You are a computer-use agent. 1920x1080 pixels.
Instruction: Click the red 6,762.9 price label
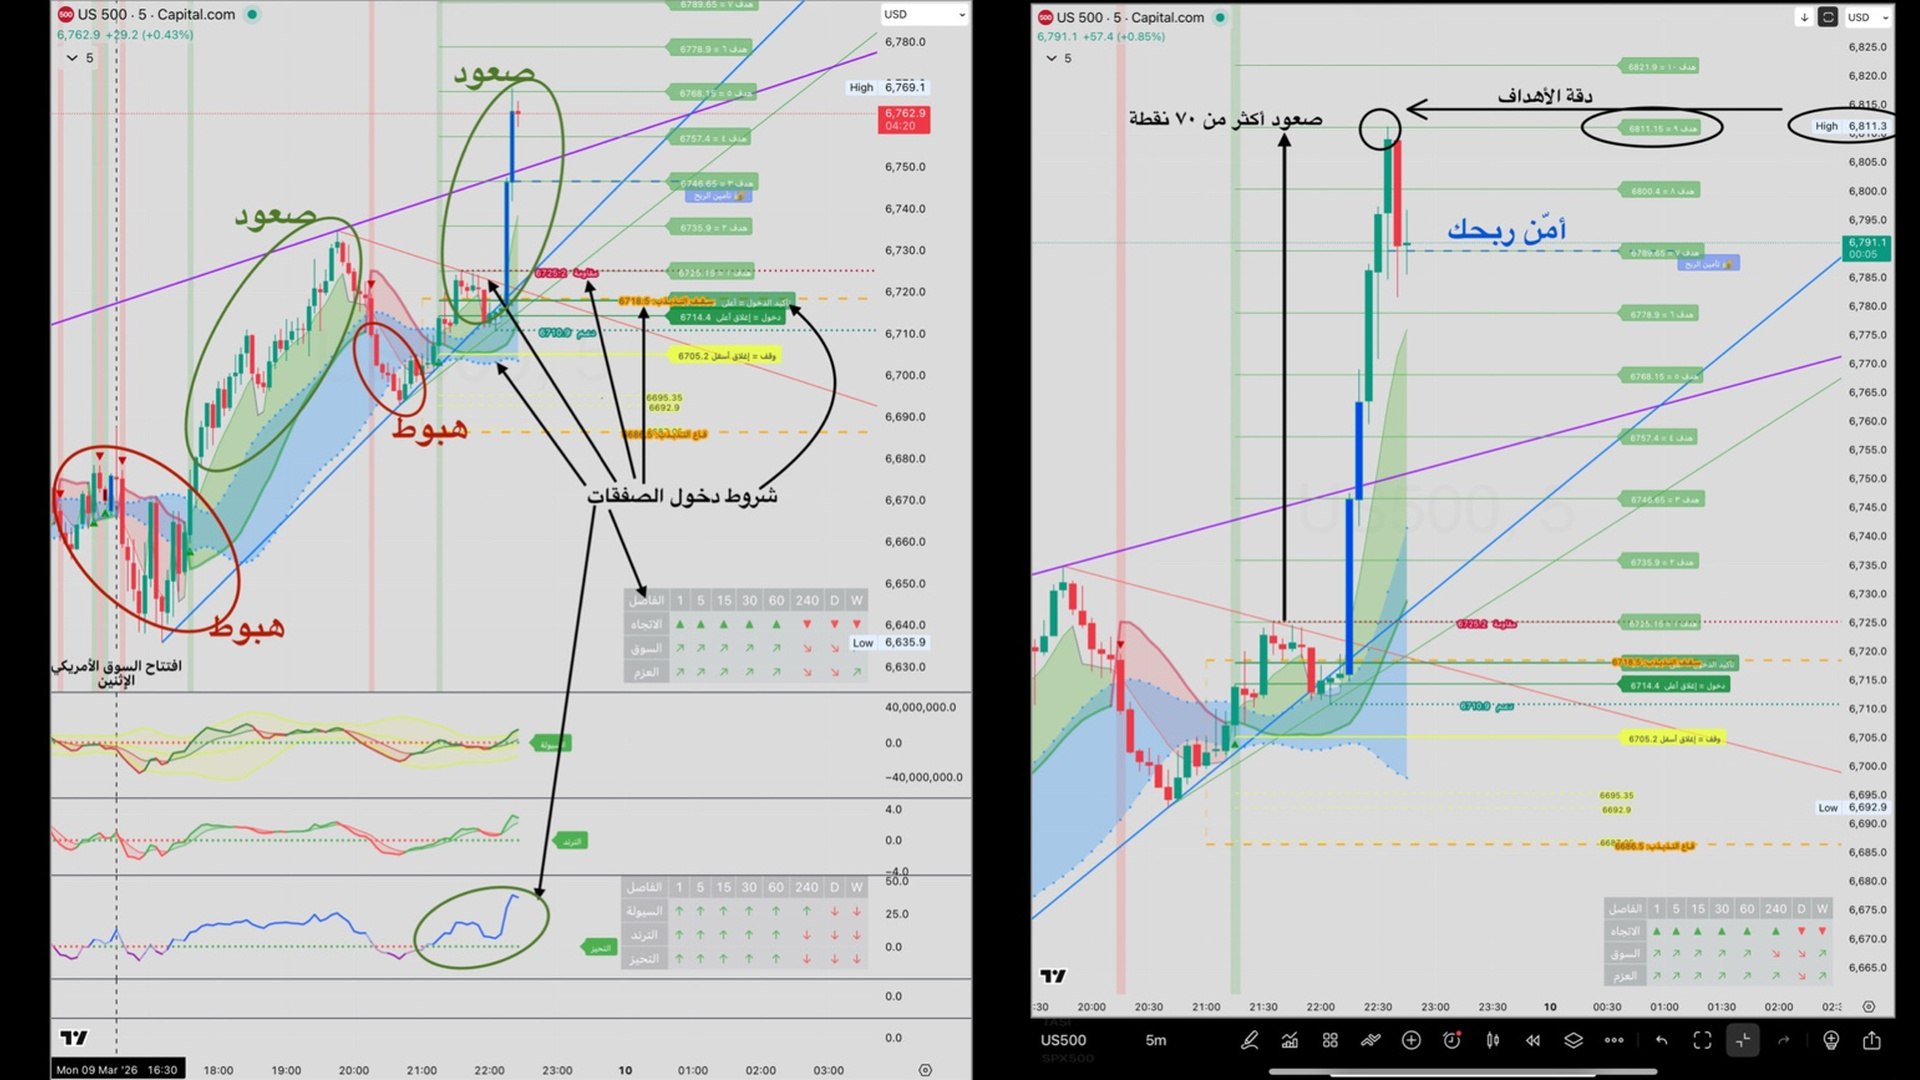click(904, 119)
